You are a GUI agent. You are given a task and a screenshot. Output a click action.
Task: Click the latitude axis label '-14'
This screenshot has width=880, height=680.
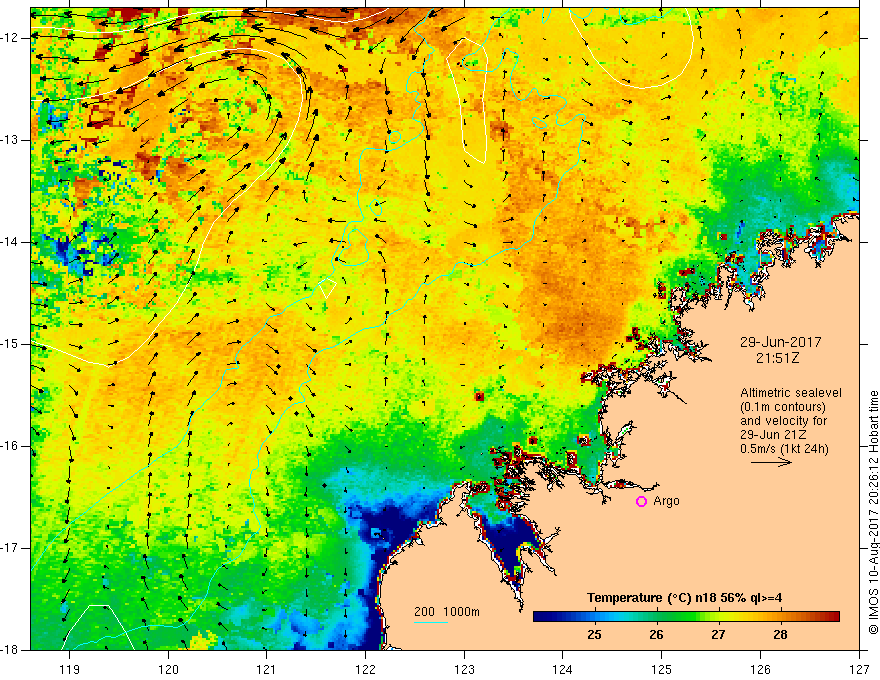pos(11,242)
